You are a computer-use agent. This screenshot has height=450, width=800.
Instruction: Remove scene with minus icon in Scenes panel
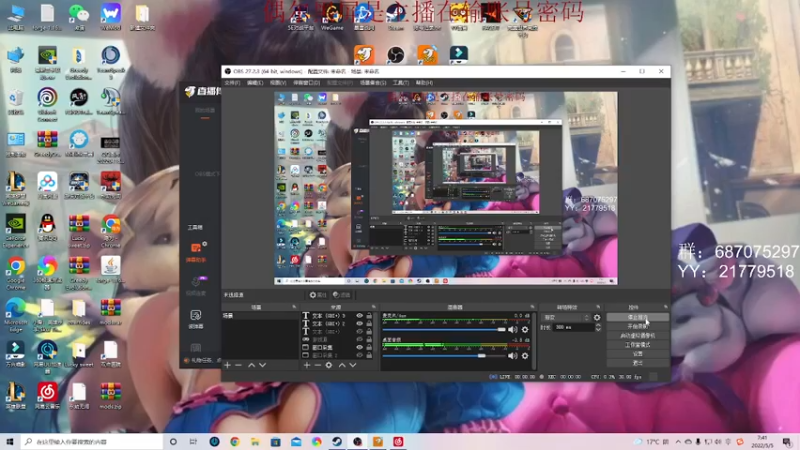coord(238,365)
